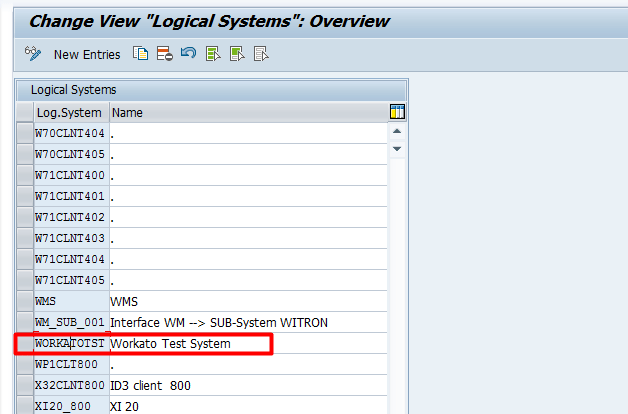Select the WORKATOTST row selector
The height and width of the screenshot is (414, 628).
[x=24, y=344]
